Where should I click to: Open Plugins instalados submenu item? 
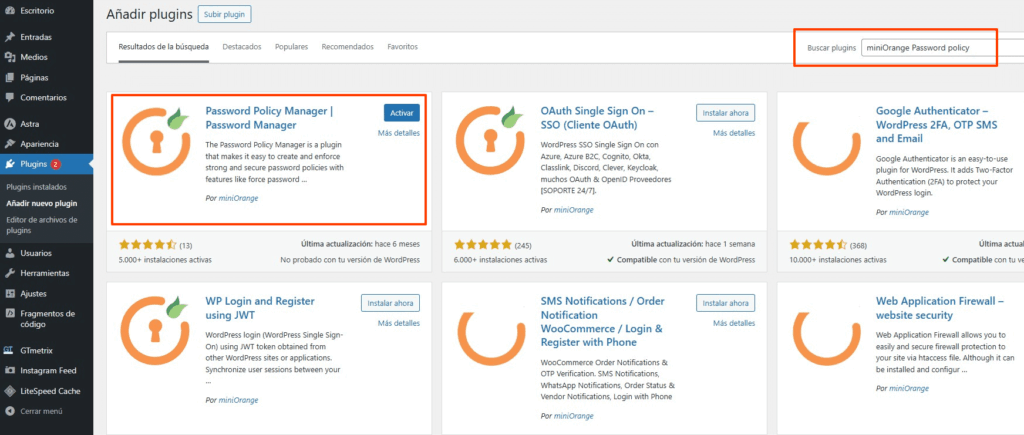coord(37,187)
